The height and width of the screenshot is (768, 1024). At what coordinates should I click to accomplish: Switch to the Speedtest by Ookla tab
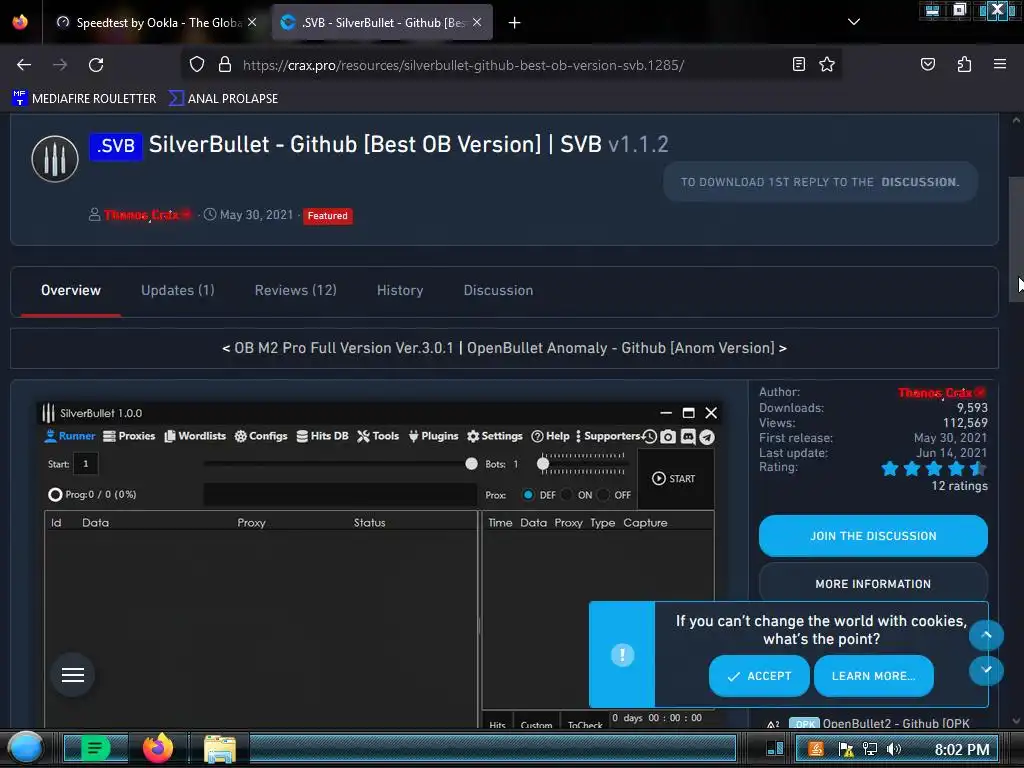pyautogui.click(x=157, y=22)
